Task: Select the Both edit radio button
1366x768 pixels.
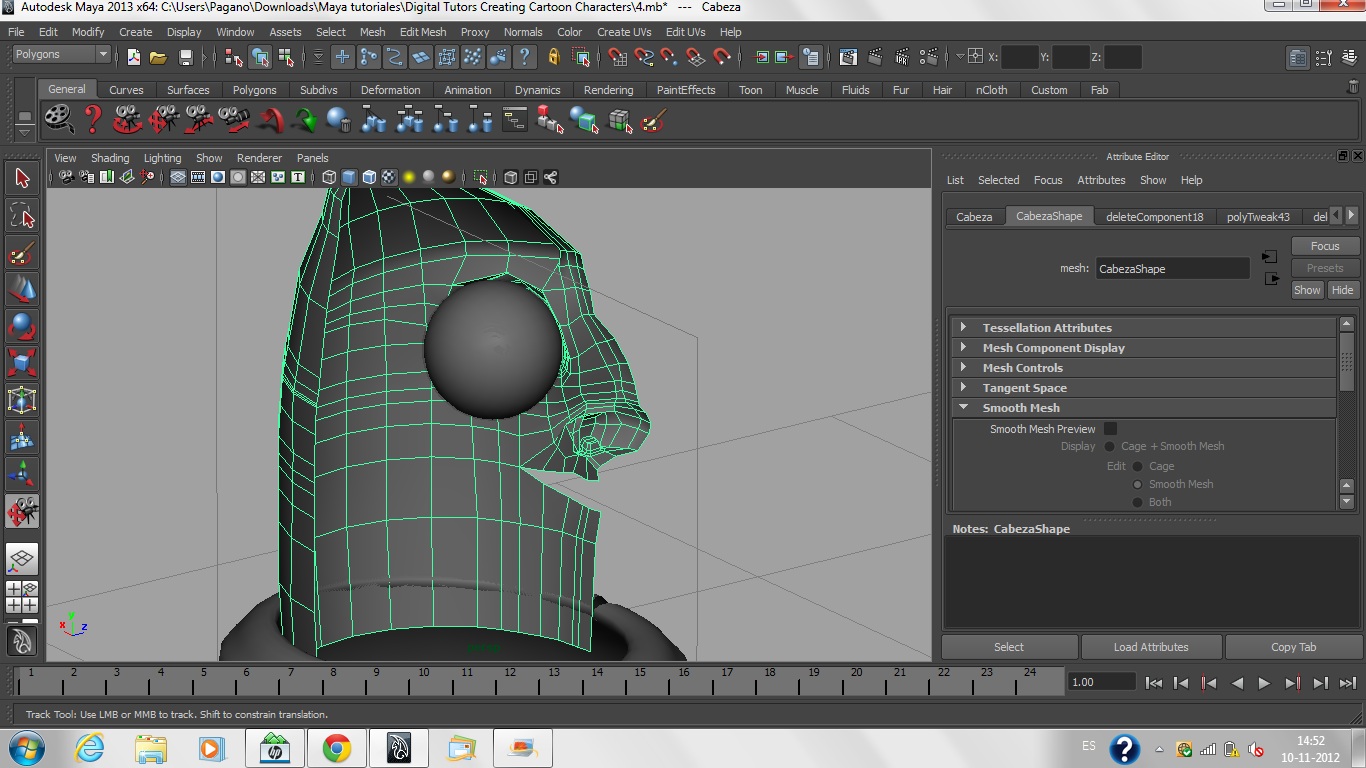Action: (1137, 502)
